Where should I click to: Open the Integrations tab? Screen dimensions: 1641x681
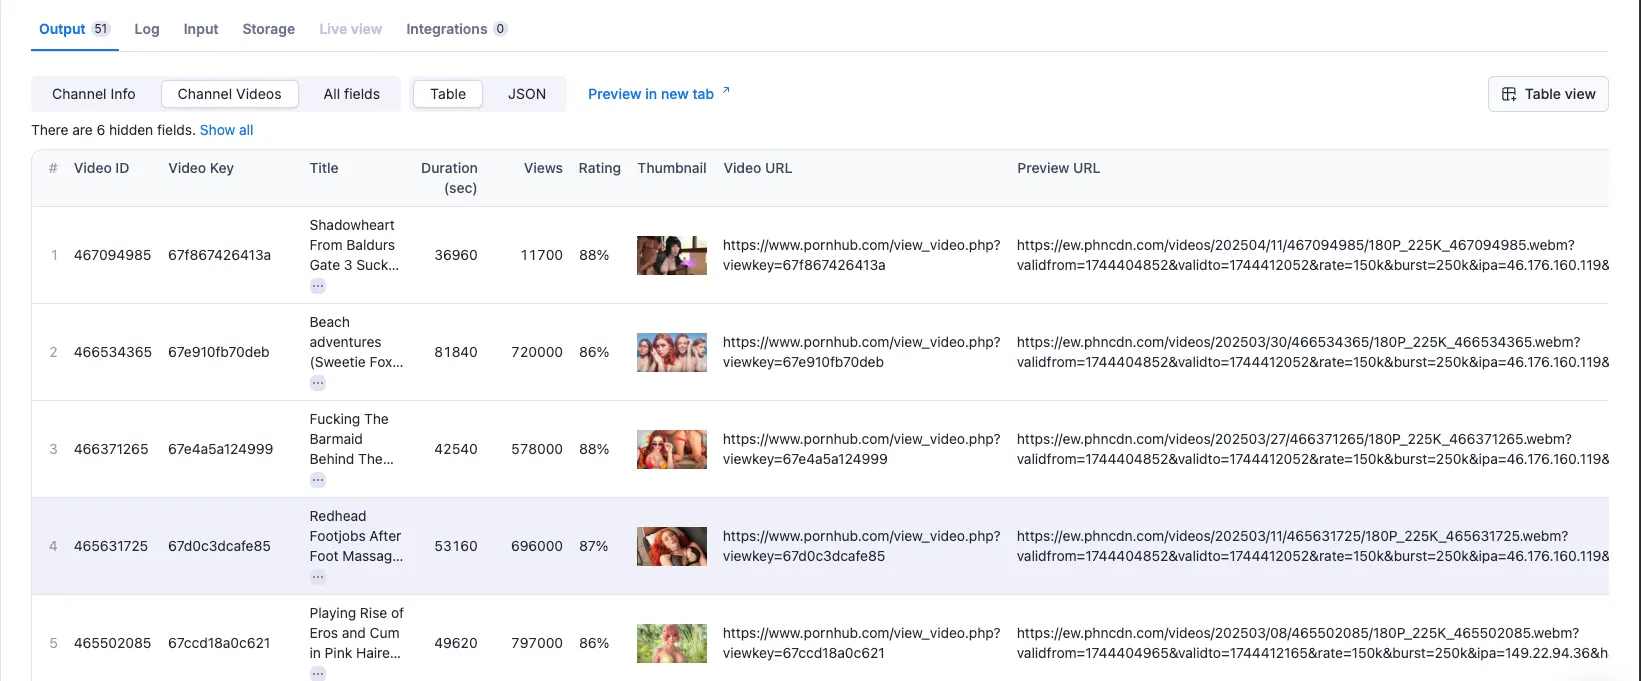[x=456, y=29]
